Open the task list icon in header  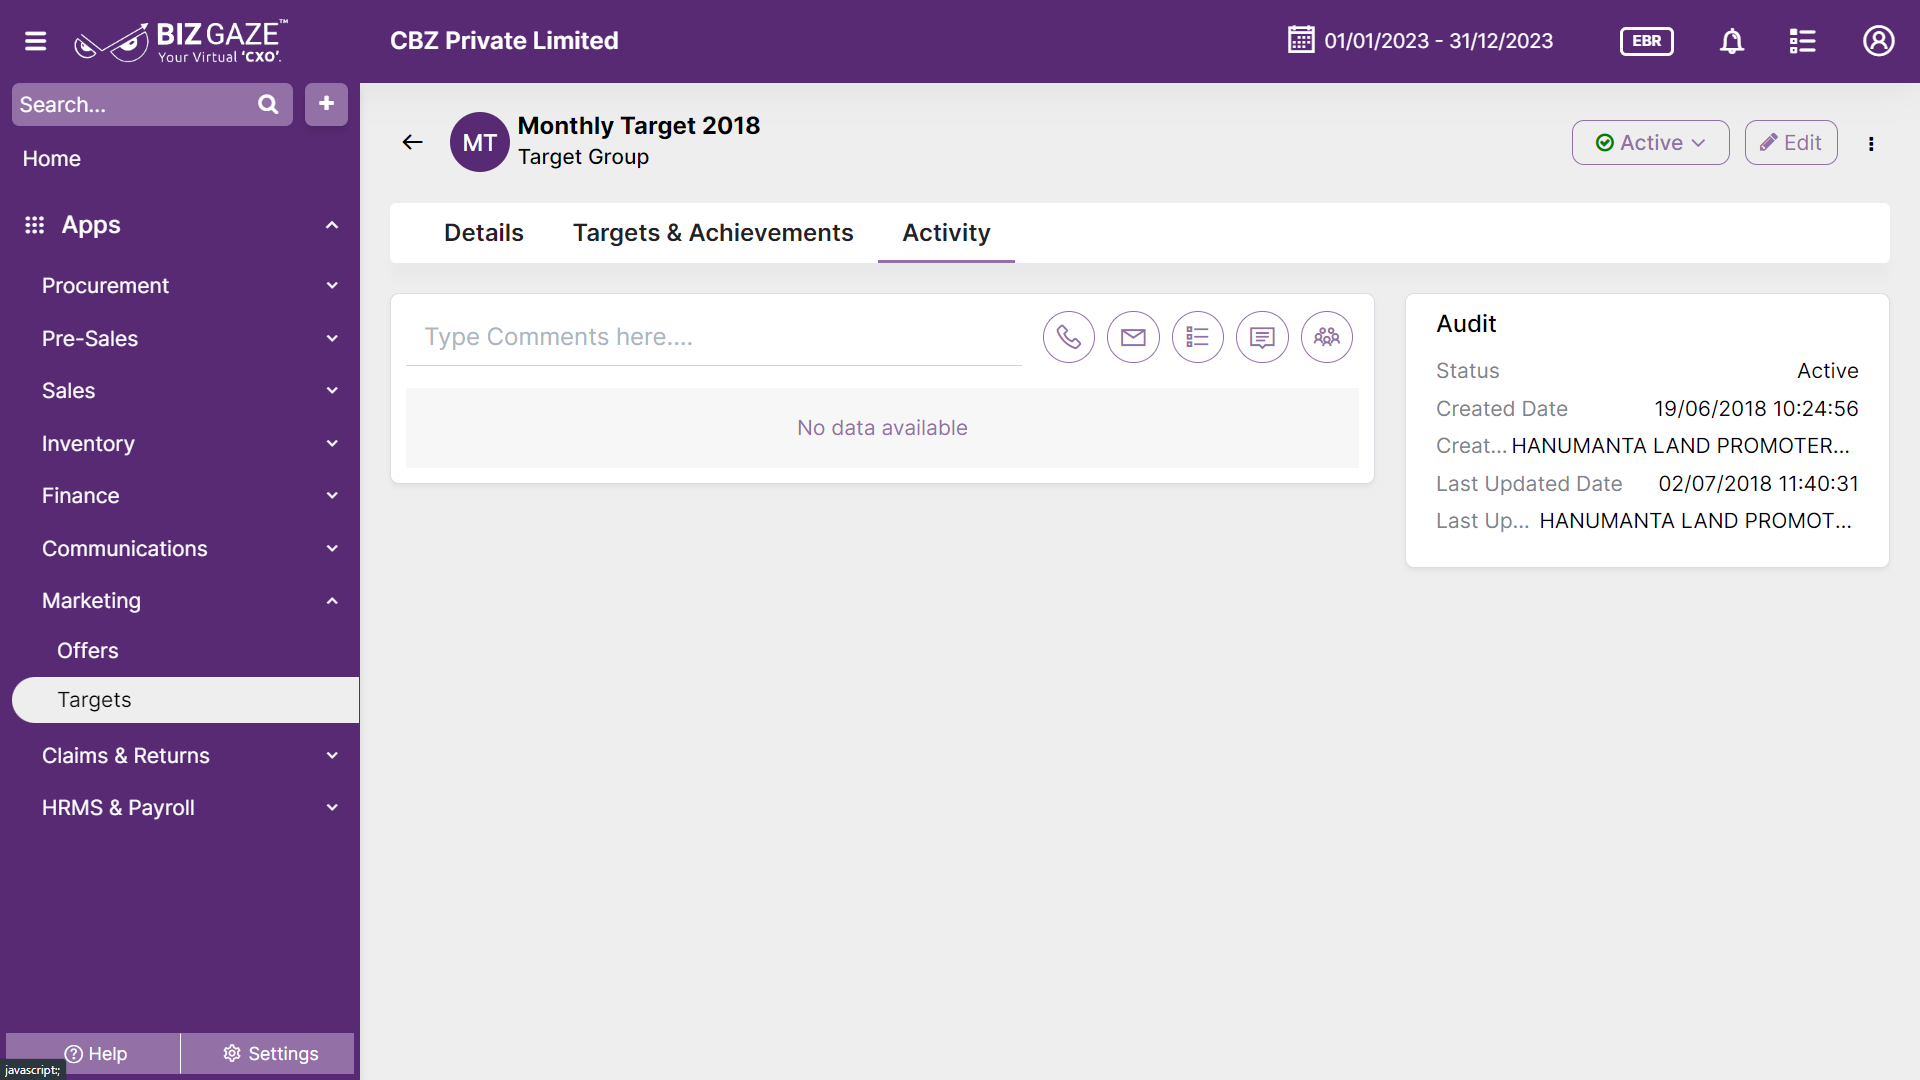[1802, 41]
